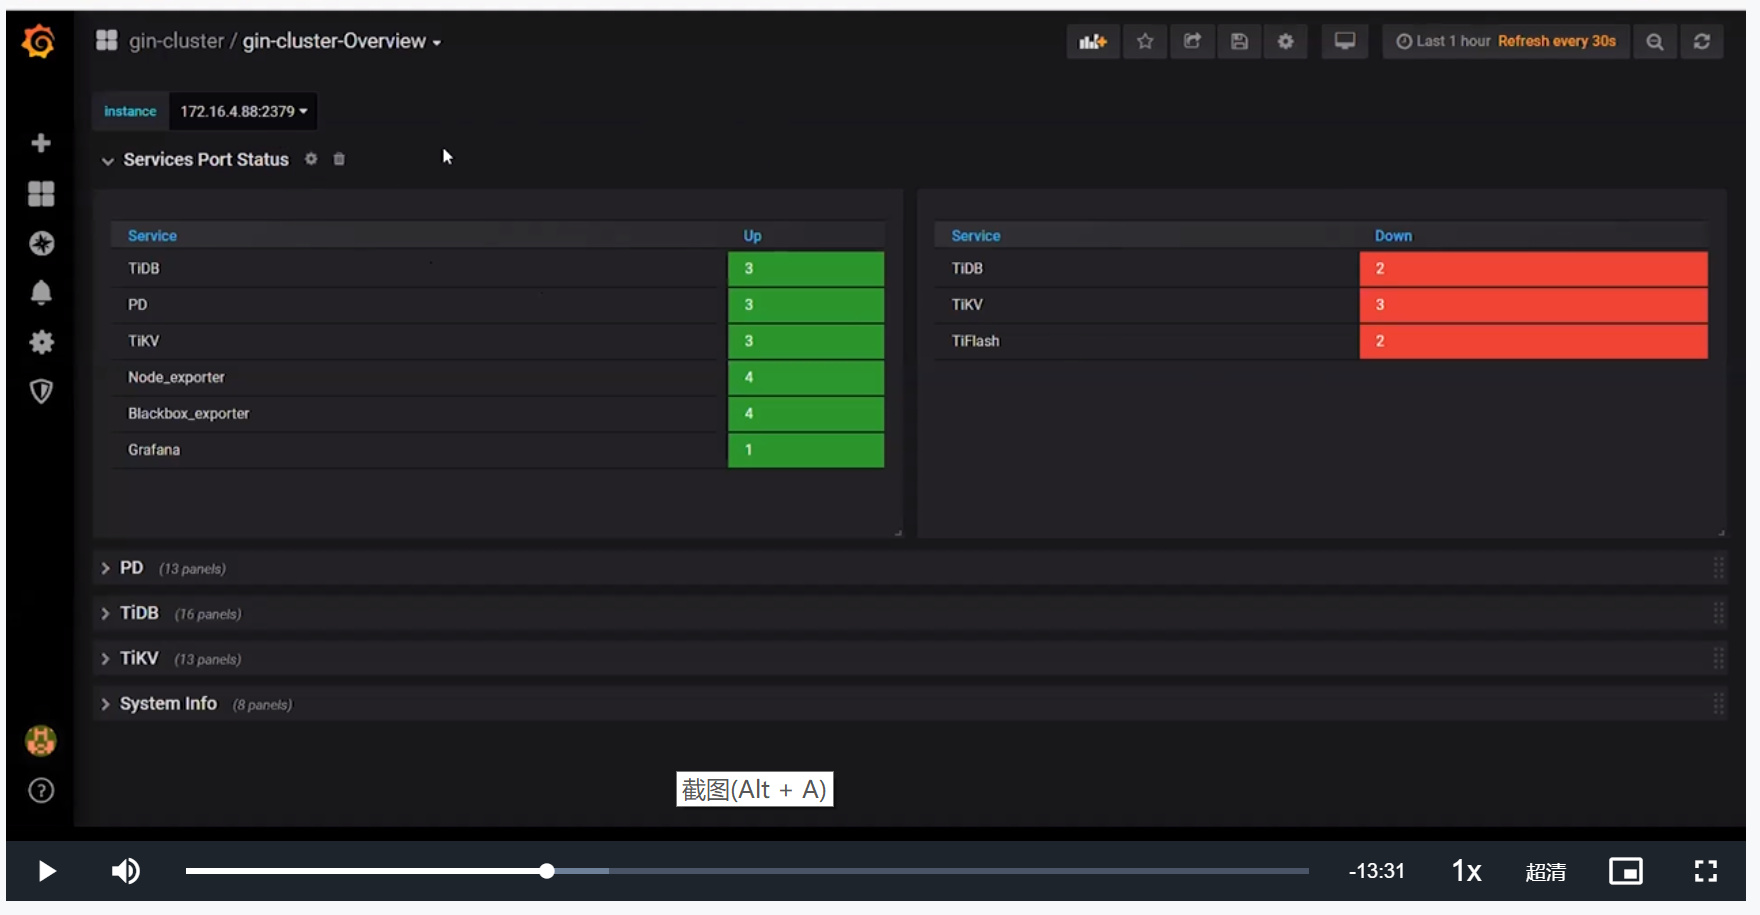Collapse the Services Port Status row

[107, 160]
